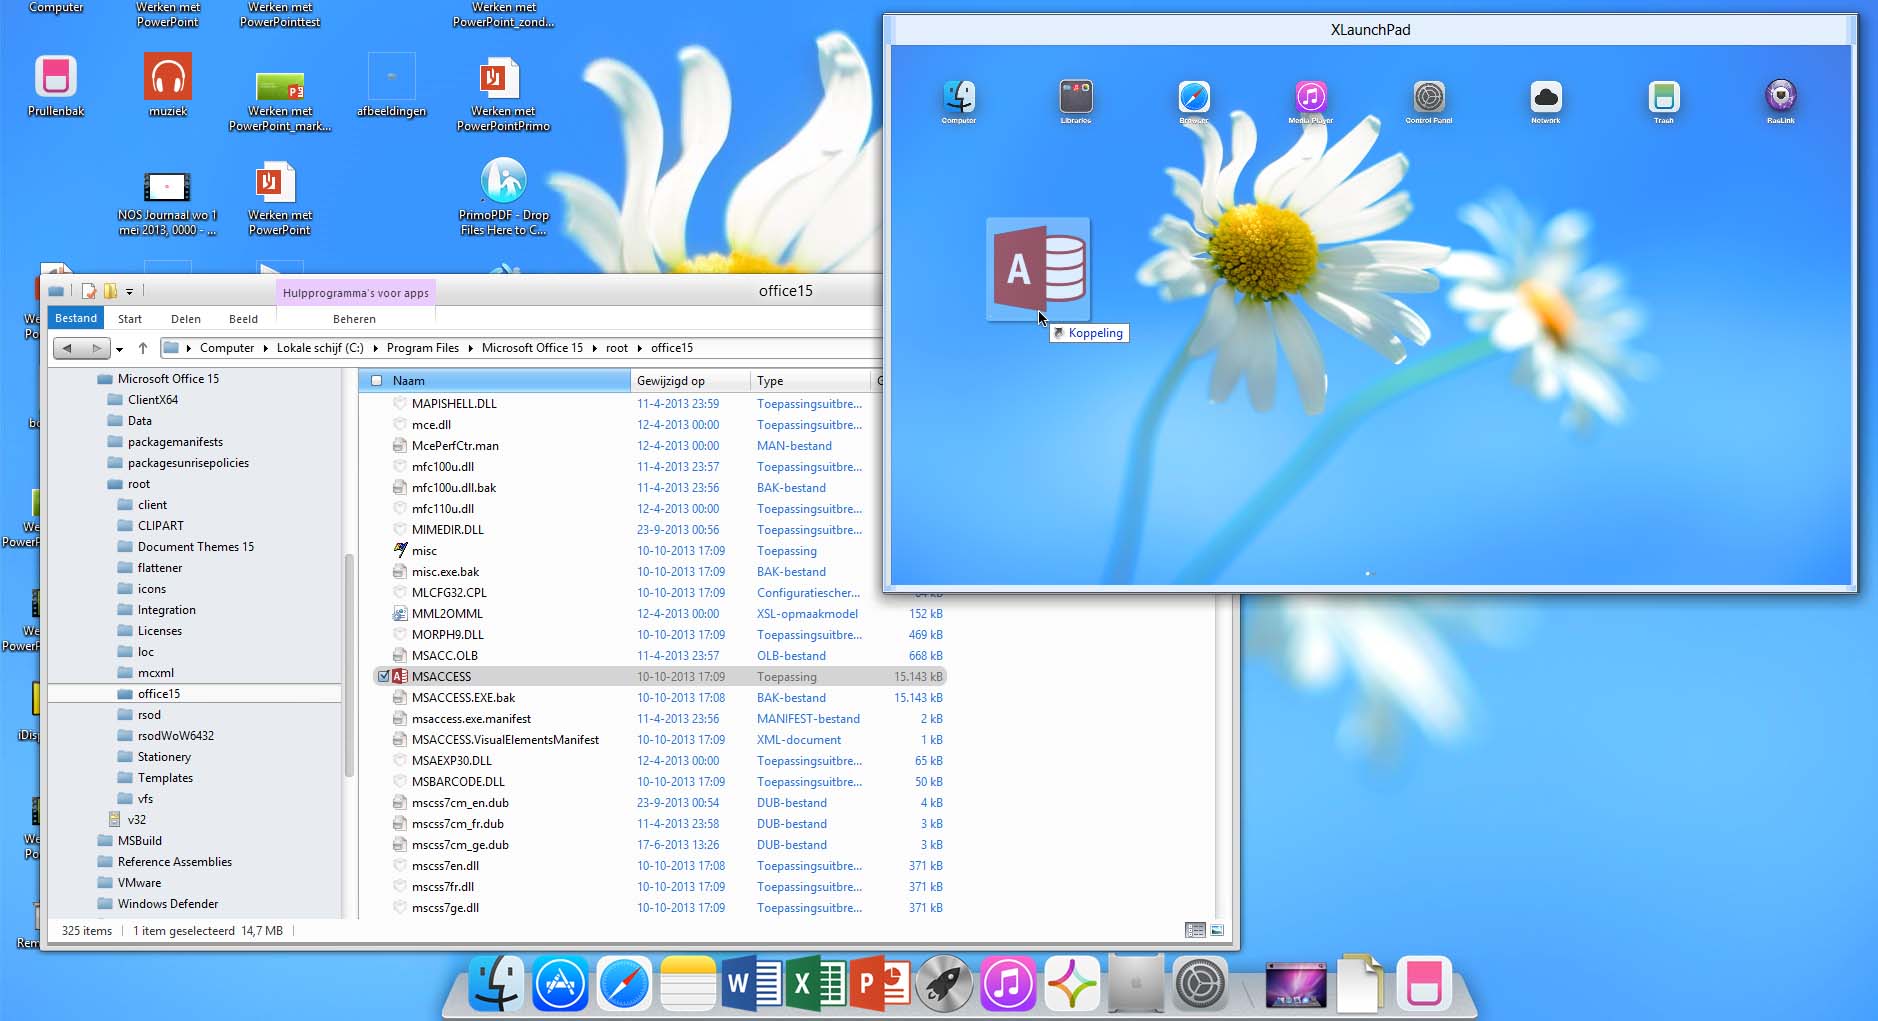Open yellow Notes icon in dock
This screenshot has height=1021, width=1878.
(x=688, y=984)
